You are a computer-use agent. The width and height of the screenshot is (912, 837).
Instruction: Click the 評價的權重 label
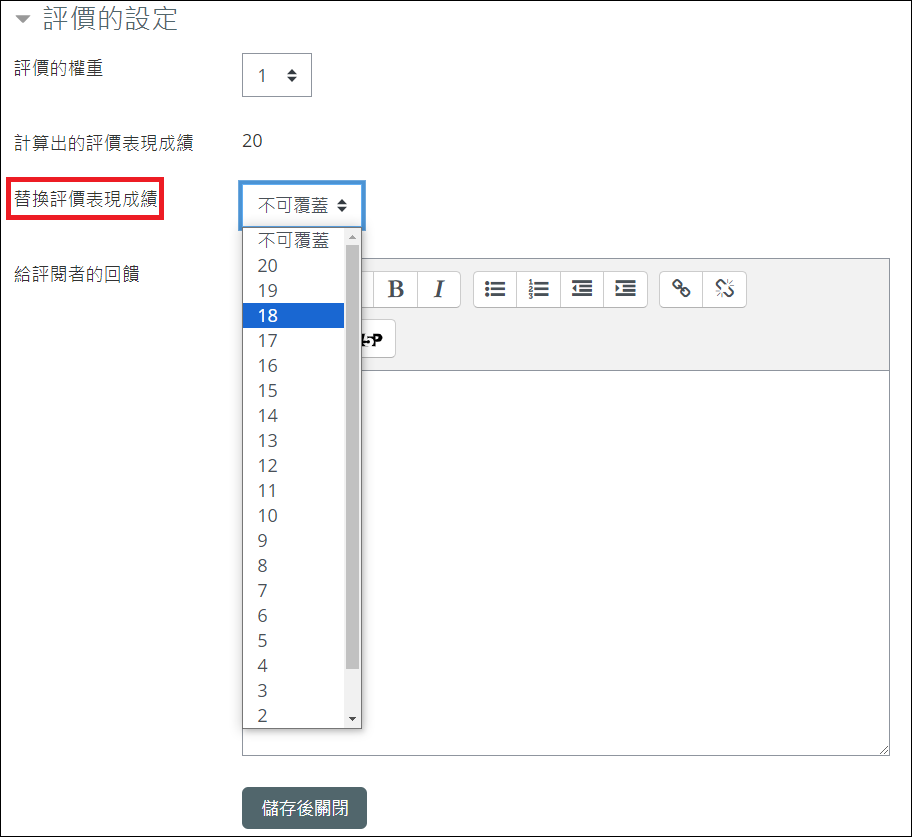click(x=59, y=68)
